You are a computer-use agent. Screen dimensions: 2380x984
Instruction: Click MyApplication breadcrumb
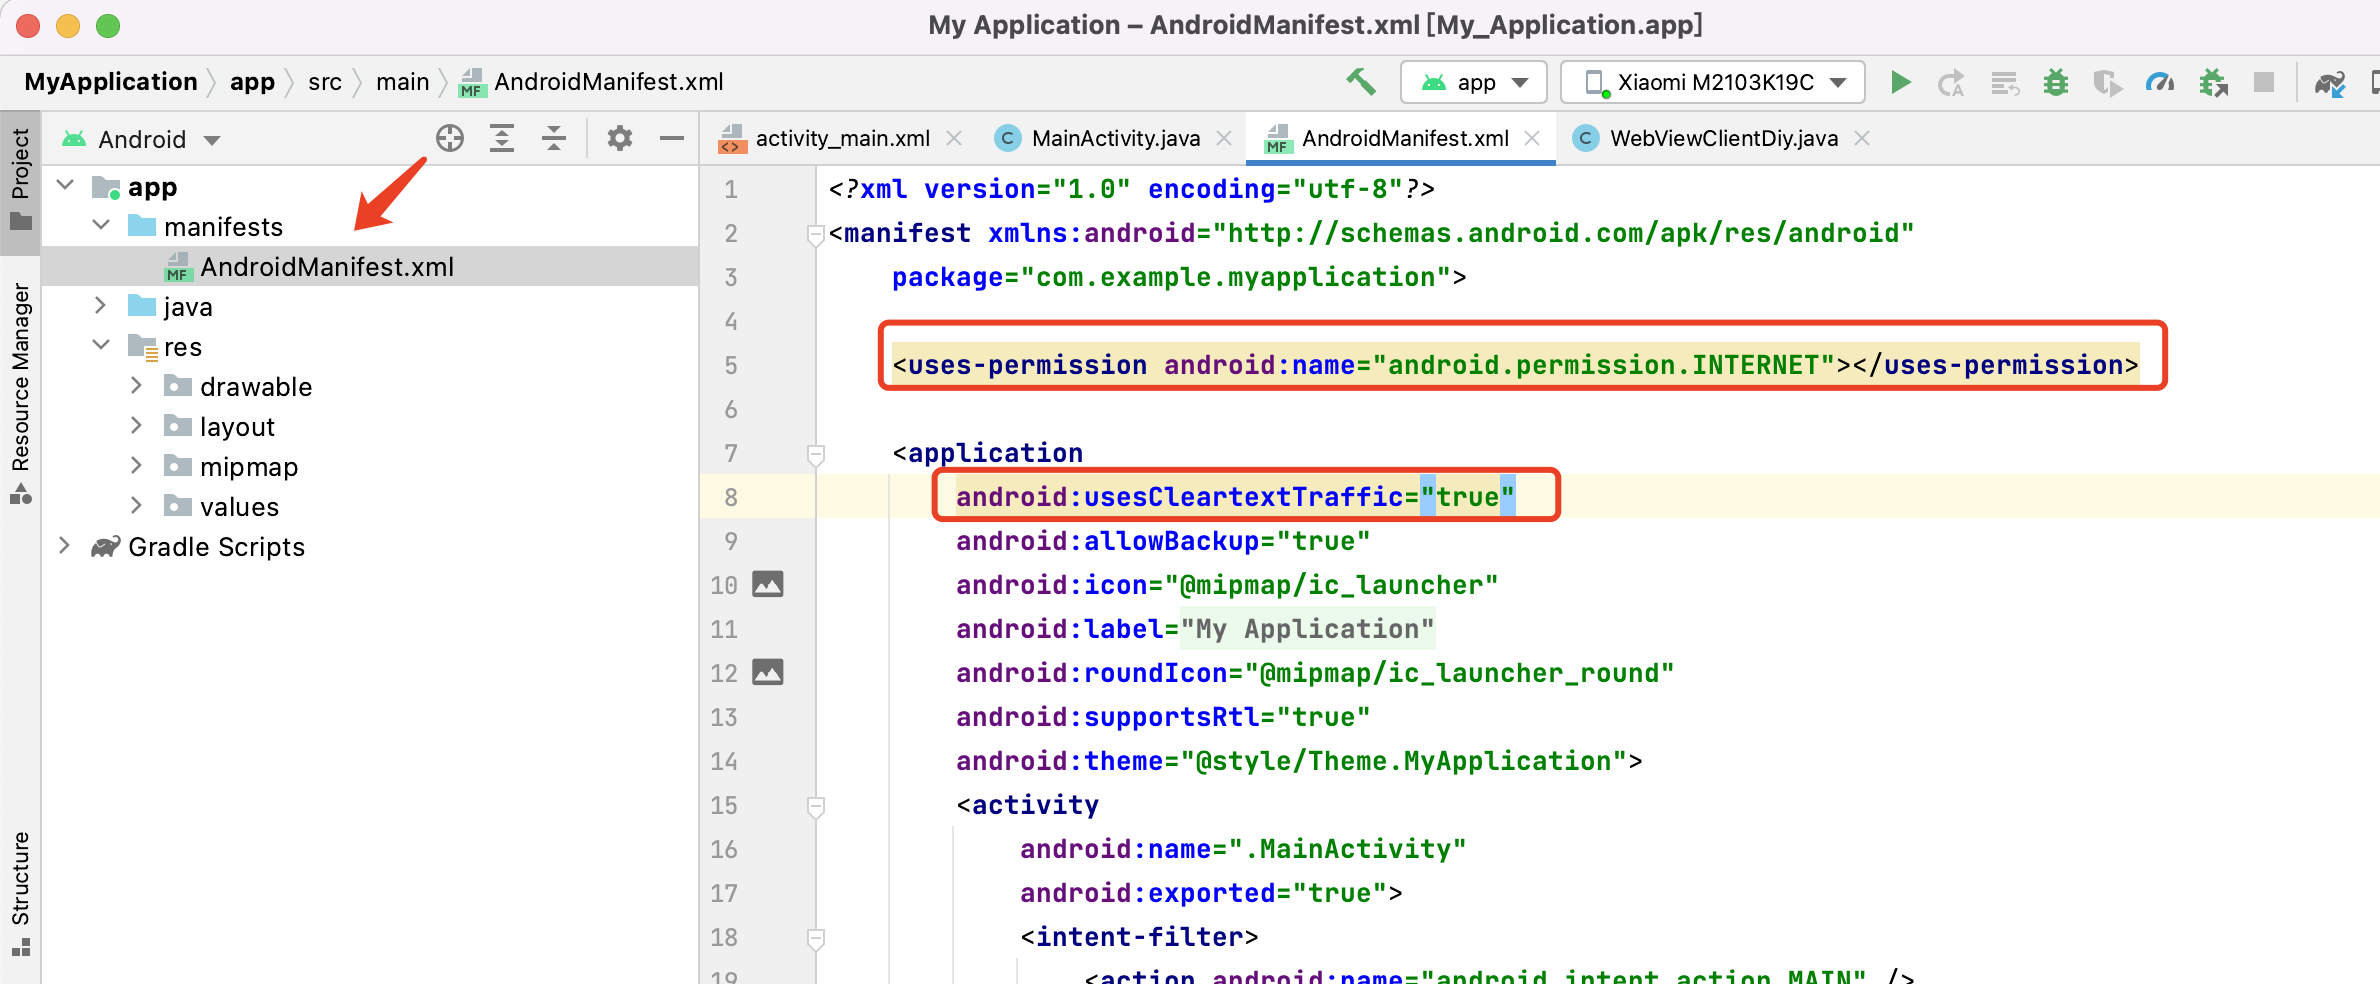(111, 82)
